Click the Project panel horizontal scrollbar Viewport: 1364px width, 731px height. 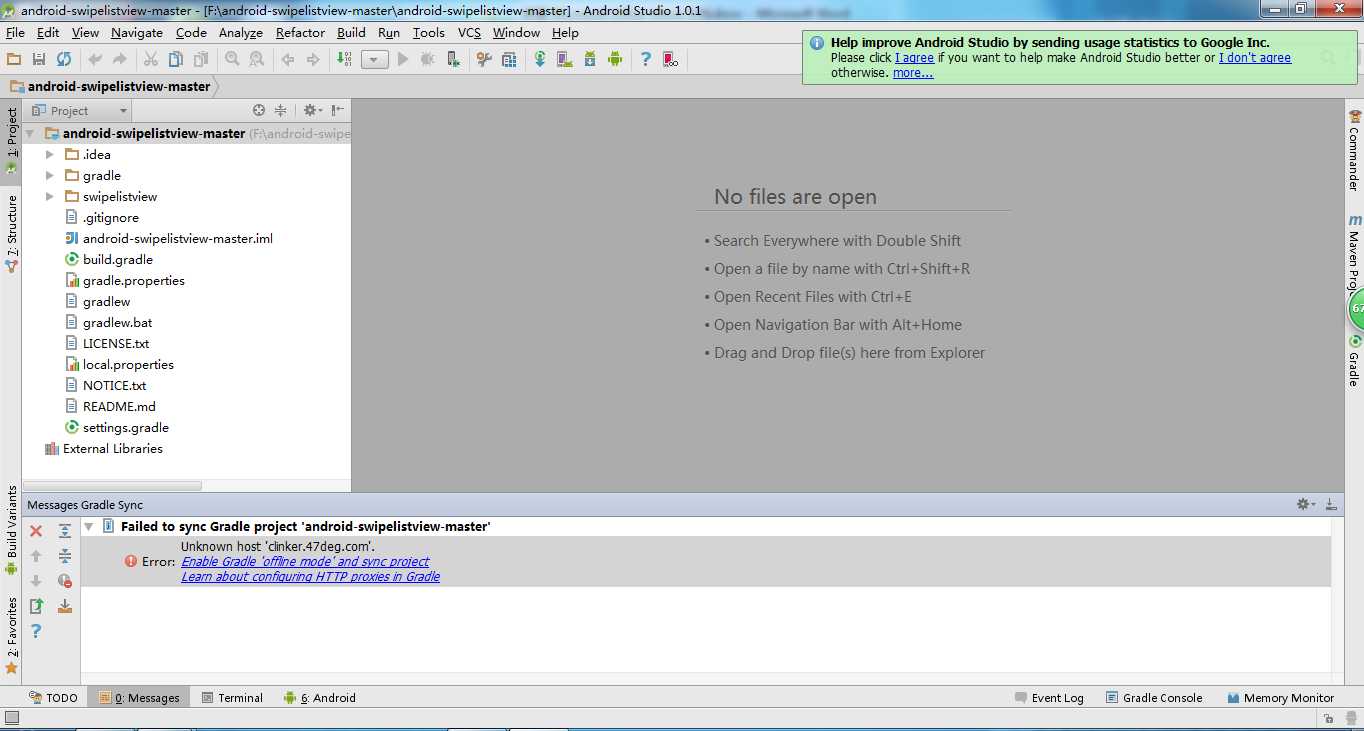[x=113, y=485]
